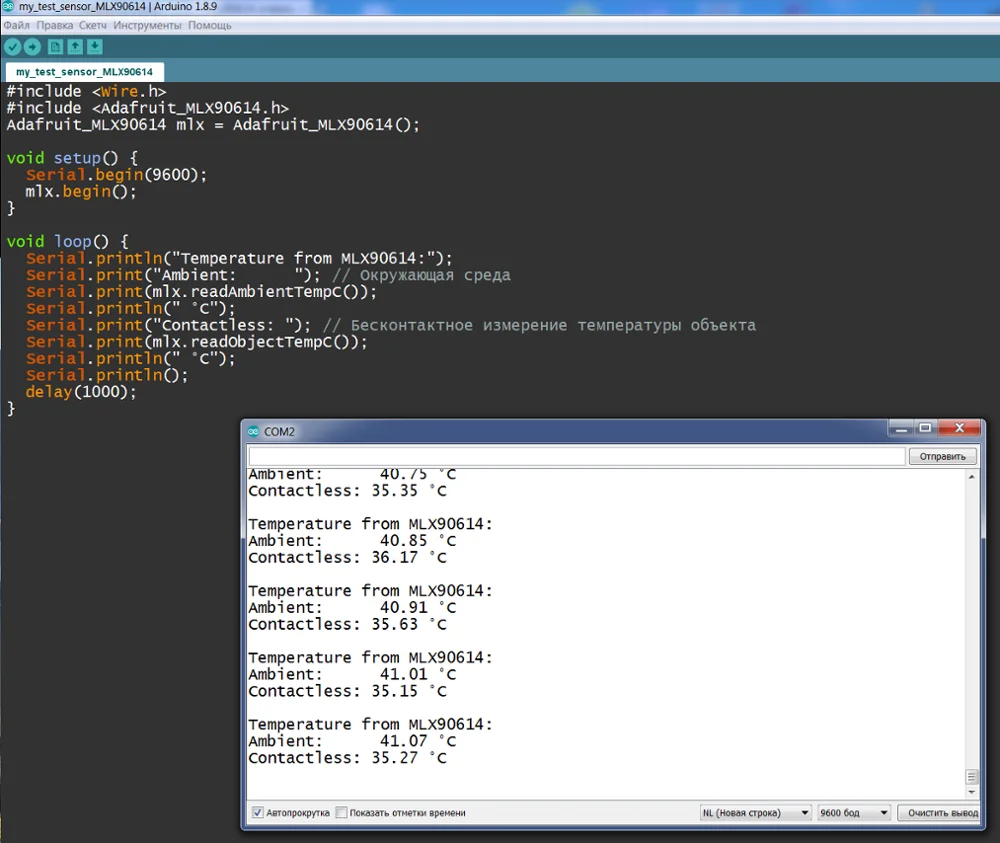Select the my_test_sensor_MLX90614 tab
Image resolution: width=1000 pixels, height=843 pixels.
point(84,72)
